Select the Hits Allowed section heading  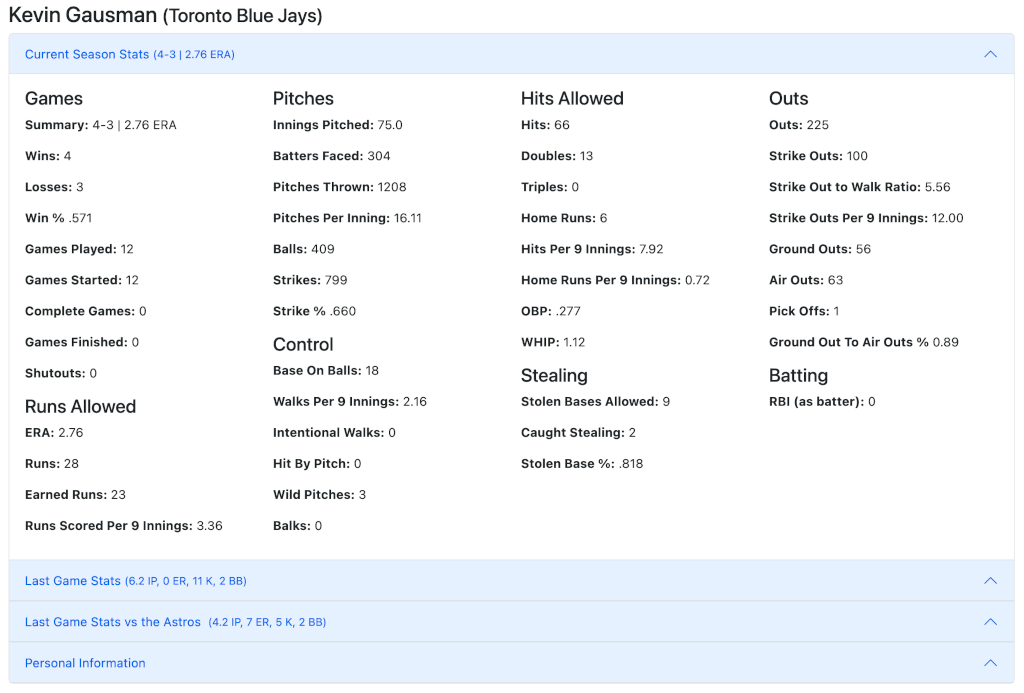[x=571, y=98]
